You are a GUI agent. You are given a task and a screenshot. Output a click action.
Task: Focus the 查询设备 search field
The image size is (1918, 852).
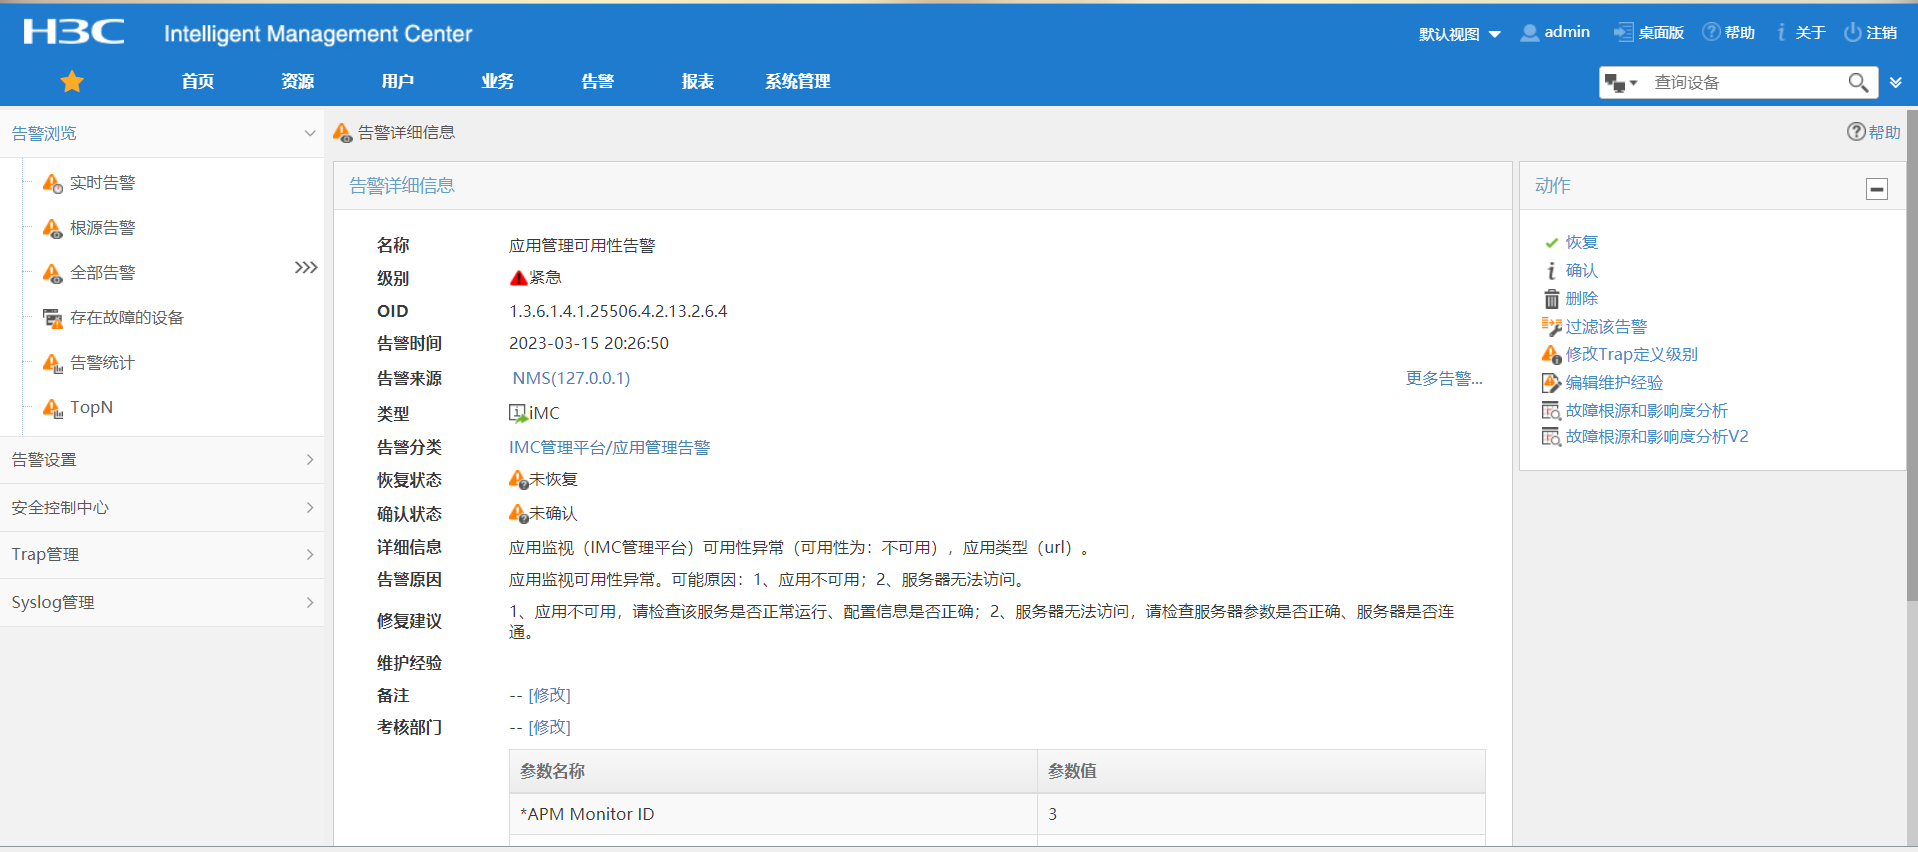1745,83
